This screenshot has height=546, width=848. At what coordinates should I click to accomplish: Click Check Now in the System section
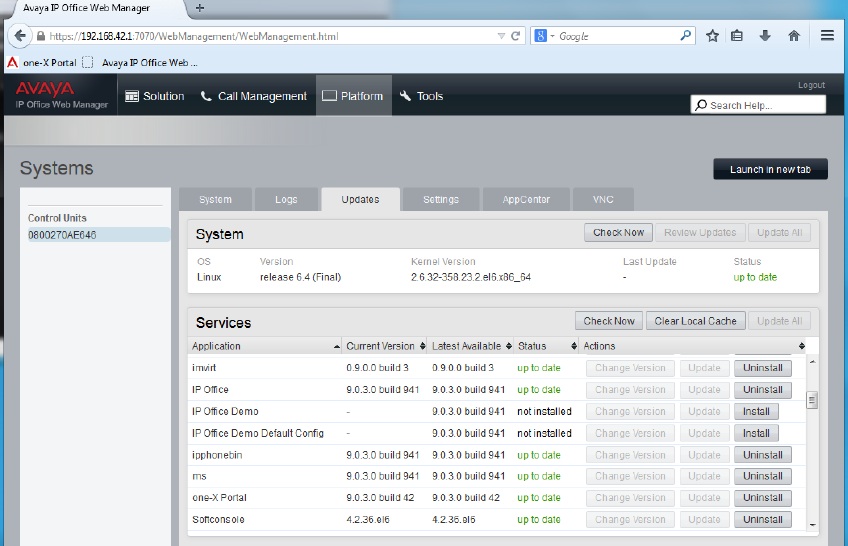click(618, 232)
